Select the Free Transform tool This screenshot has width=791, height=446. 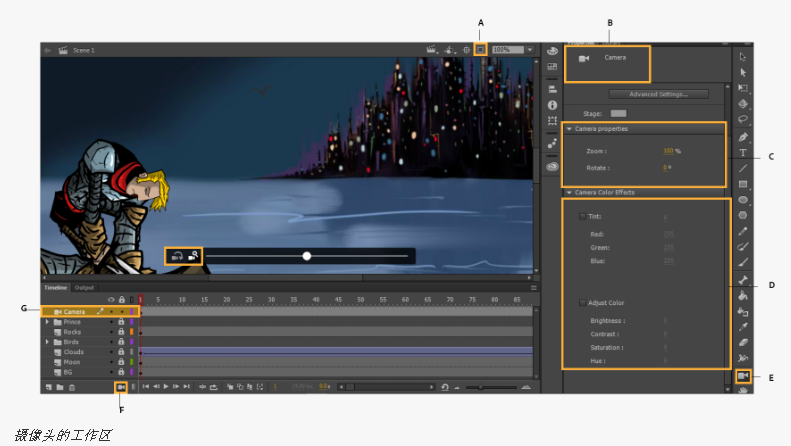click(743, 88)
